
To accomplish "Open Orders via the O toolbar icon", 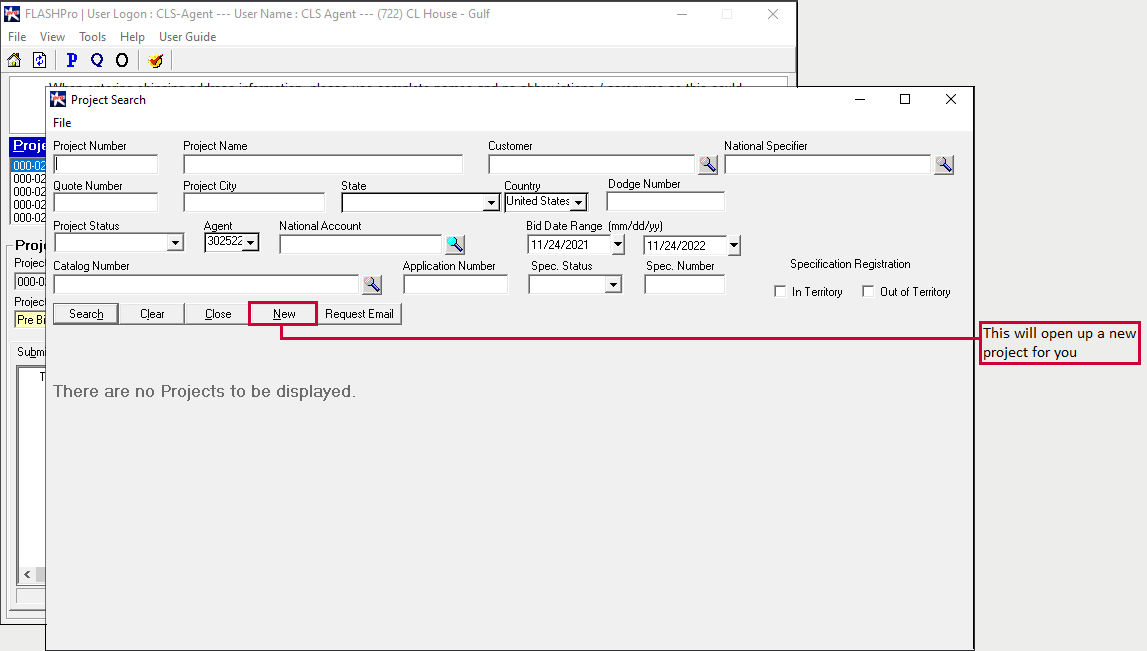I will [x=122, y=60].
